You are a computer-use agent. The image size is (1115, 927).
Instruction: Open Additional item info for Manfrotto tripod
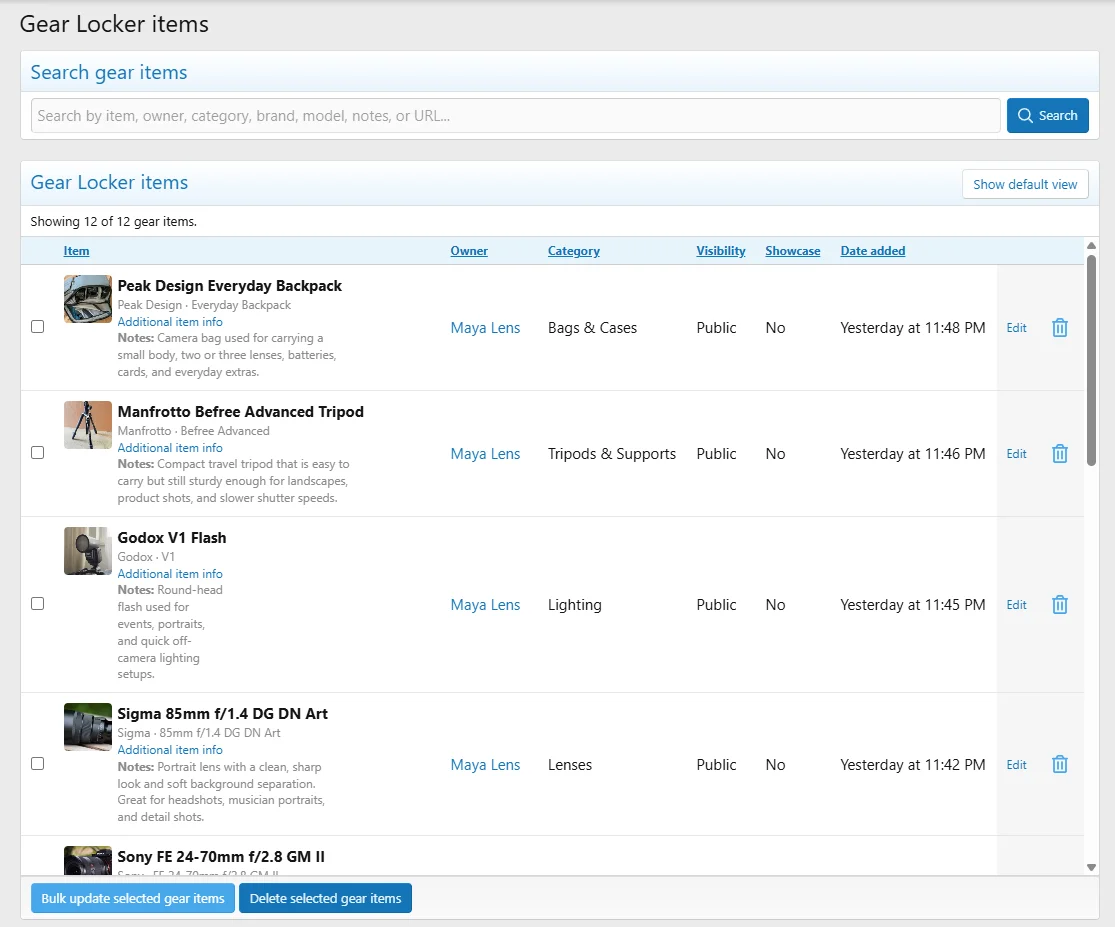[170, 448]
